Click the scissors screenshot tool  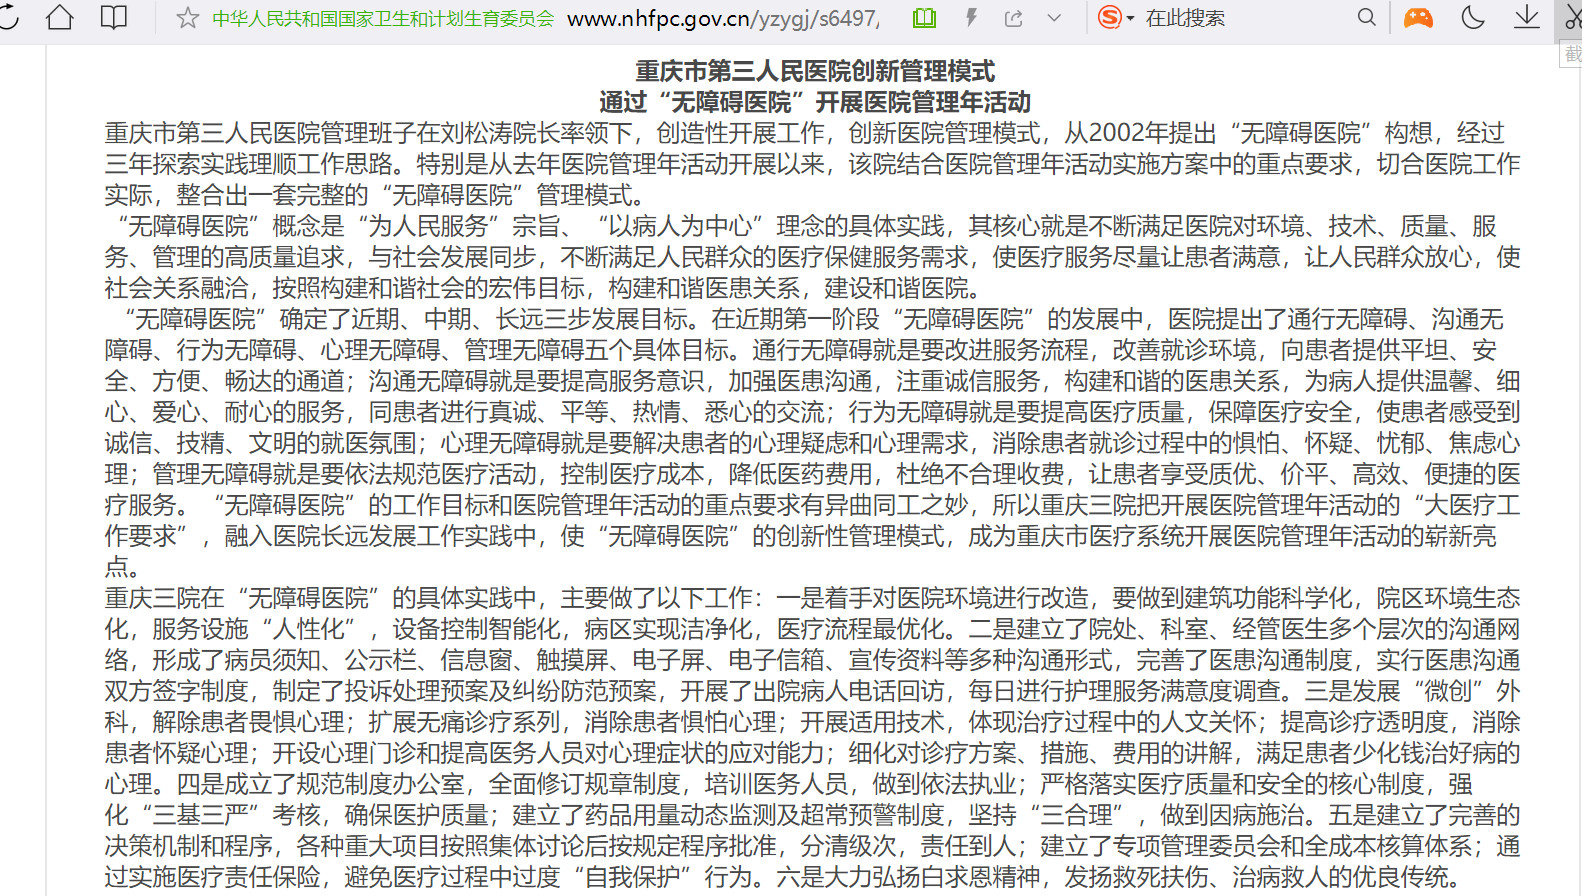coord(1572,18)
